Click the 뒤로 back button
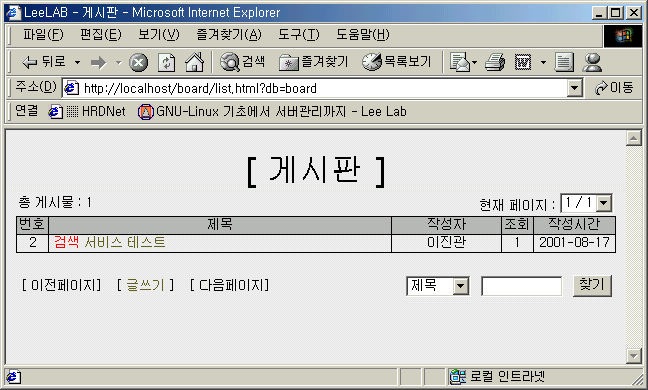The image size is (648, 390). point(44,62)
